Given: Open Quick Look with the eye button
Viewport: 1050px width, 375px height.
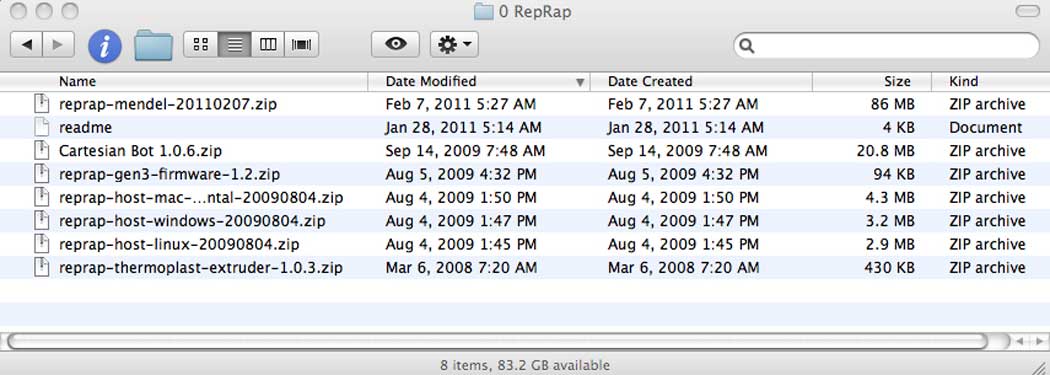Looking at the screenshot, I should pos(396,45).
